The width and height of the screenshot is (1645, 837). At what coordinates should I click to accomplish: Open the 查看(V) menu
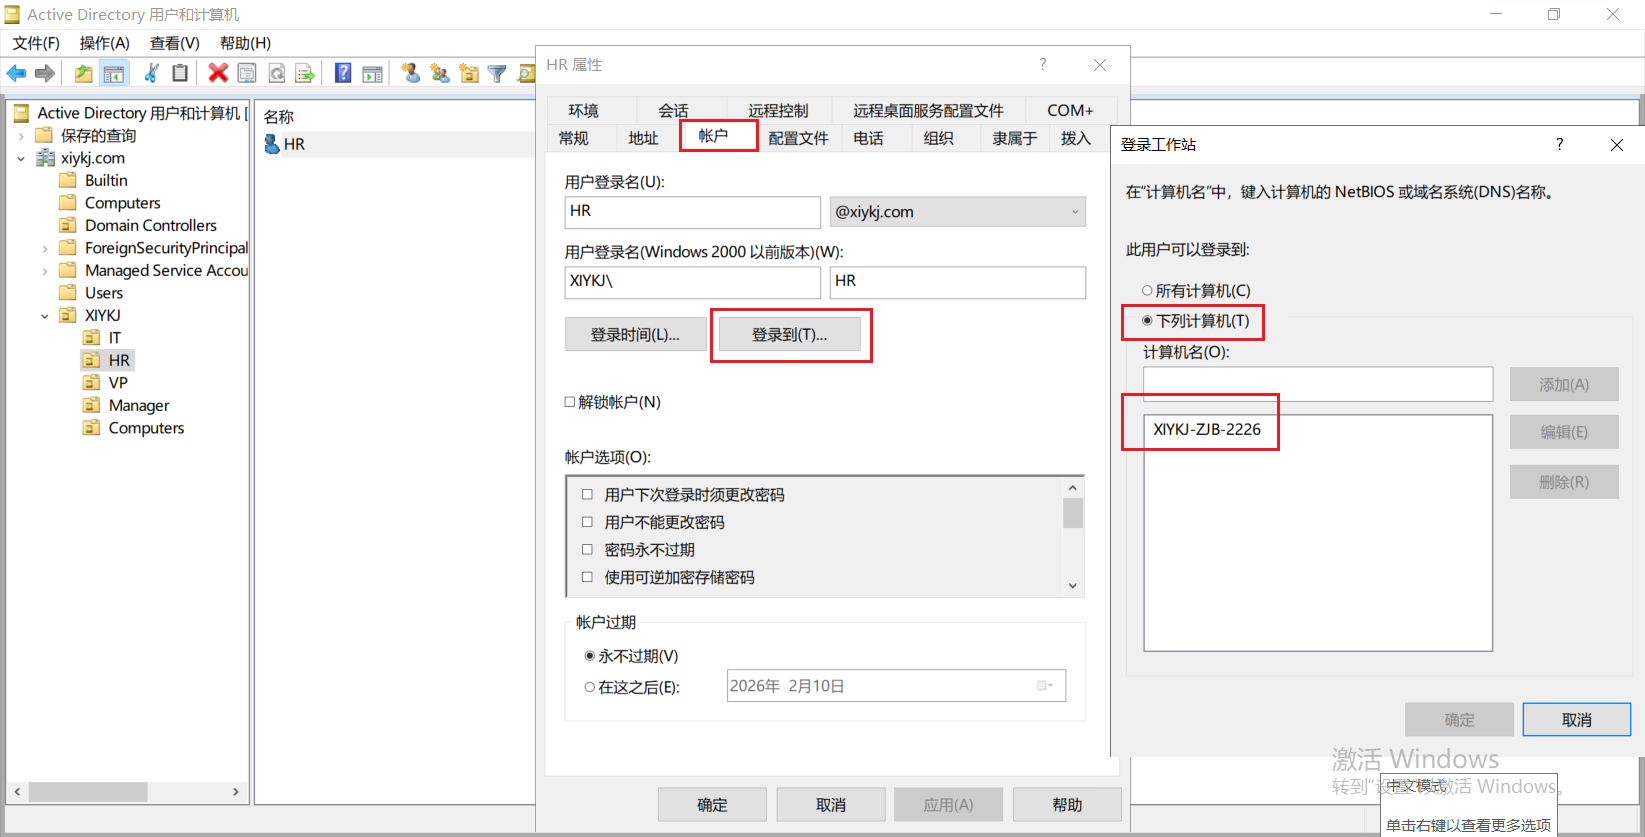175,43
